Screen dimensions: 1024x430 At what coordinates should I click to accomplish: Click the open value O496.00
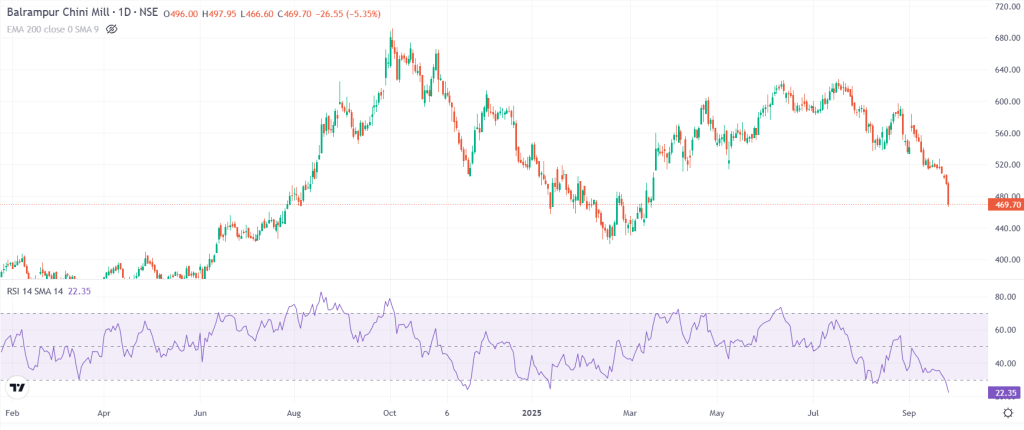(182, 14)
